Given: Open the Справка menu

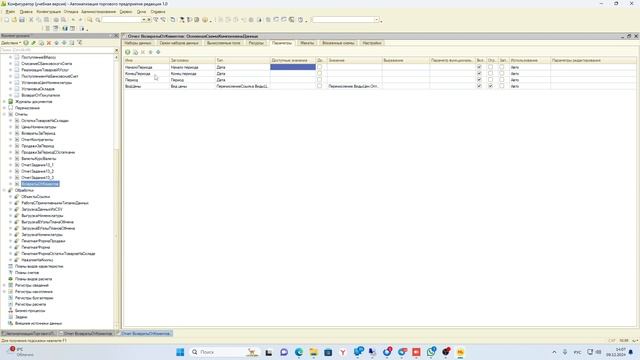Looking at the screenshot, I should (158, 12).
